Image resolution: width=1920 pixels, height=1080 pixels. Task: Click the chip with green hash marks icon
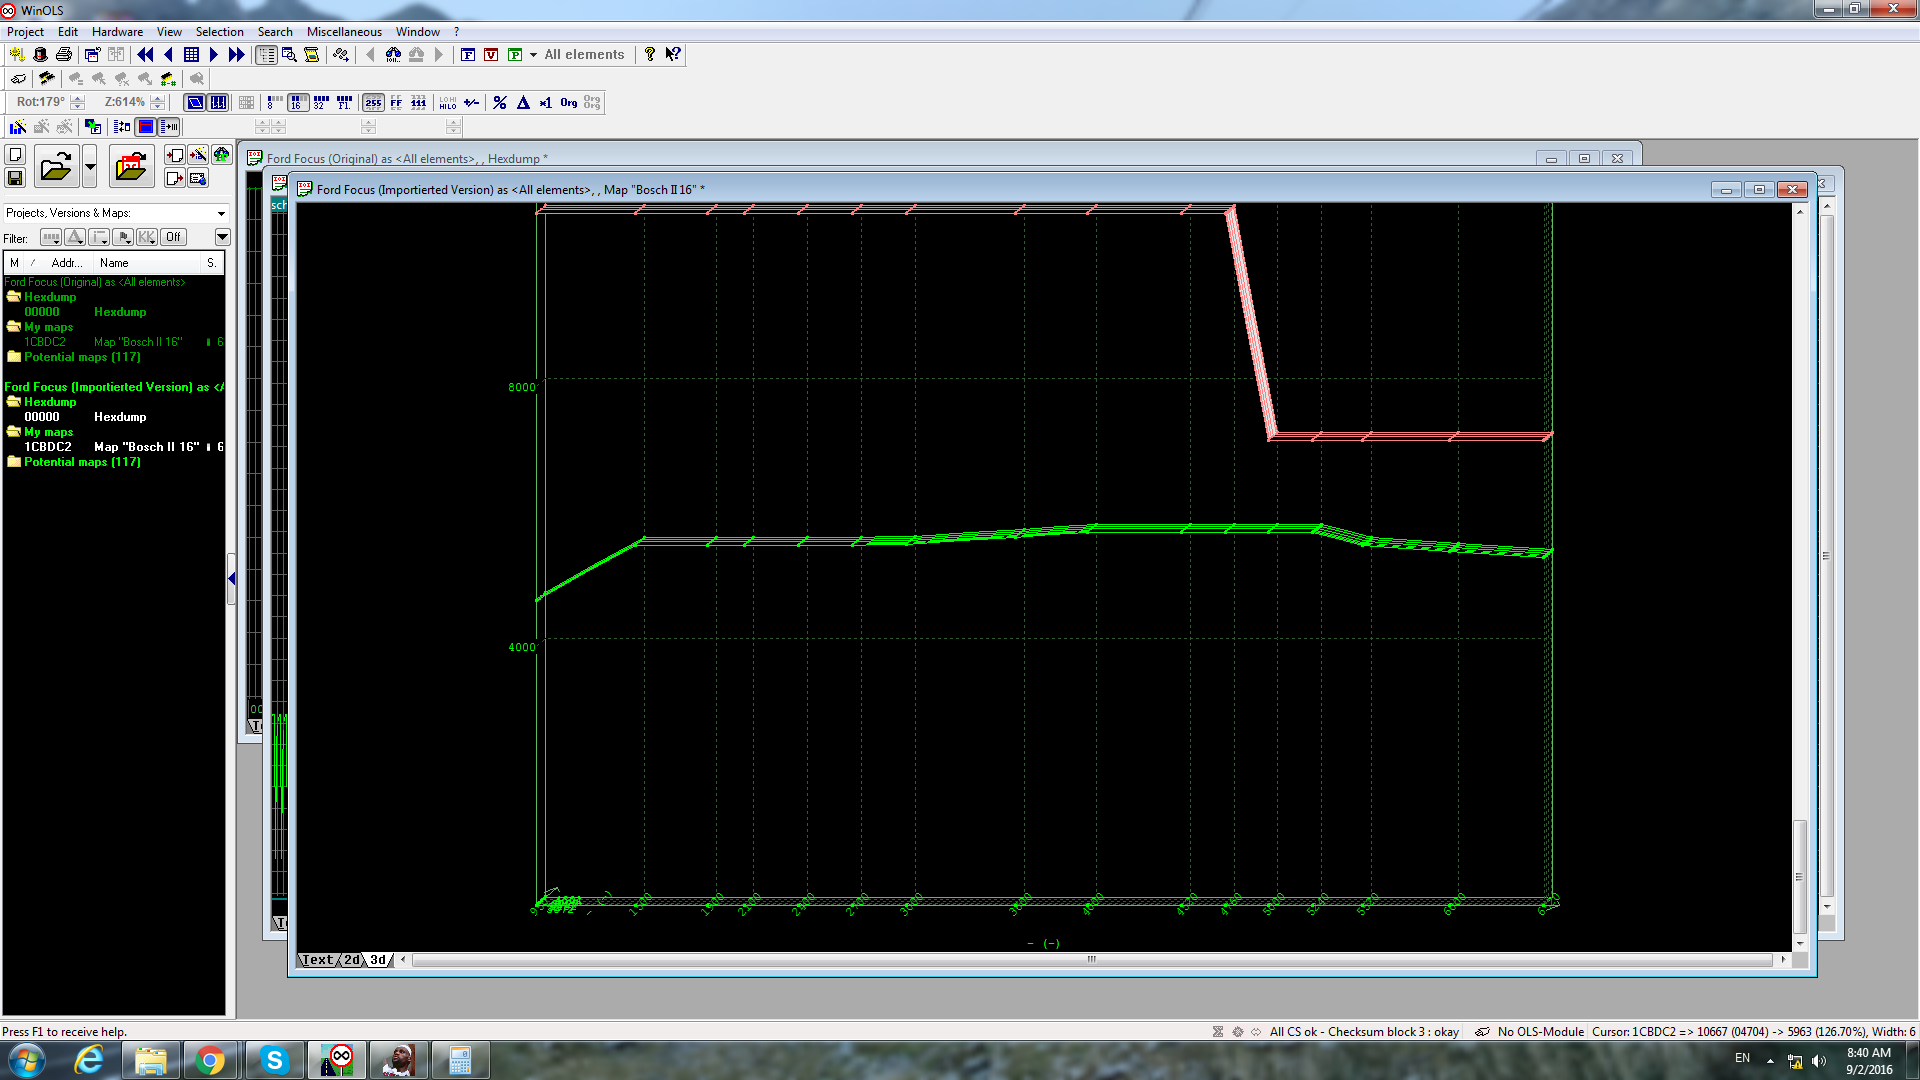tap(168, 78)
